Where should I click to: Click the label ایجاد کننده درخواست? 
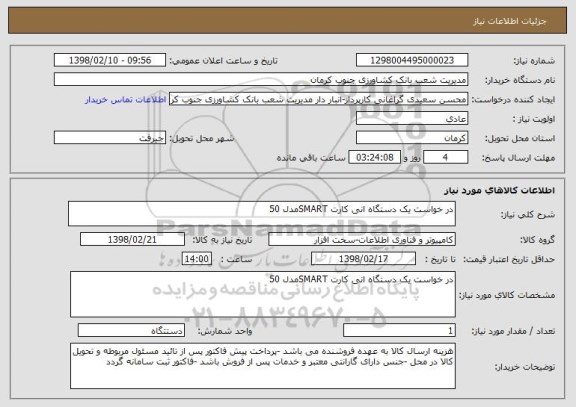[513, 100]
